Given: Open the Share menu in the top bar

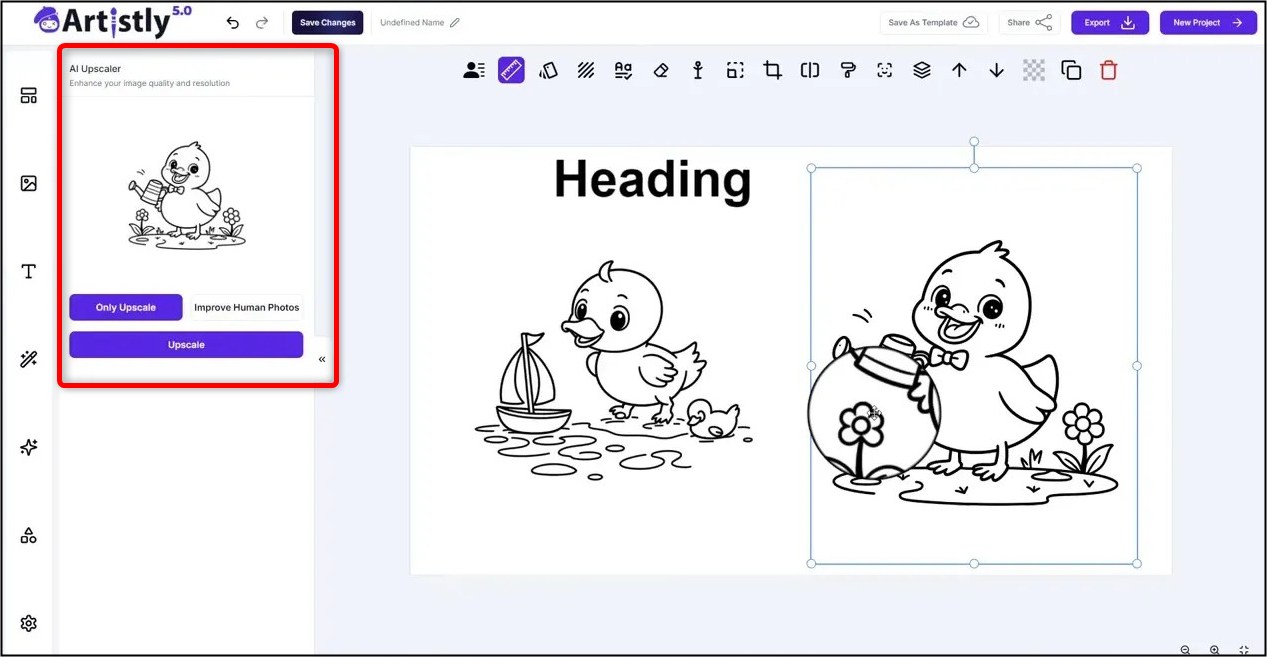Looking at the screenshot, I should tap(1029, 22).
